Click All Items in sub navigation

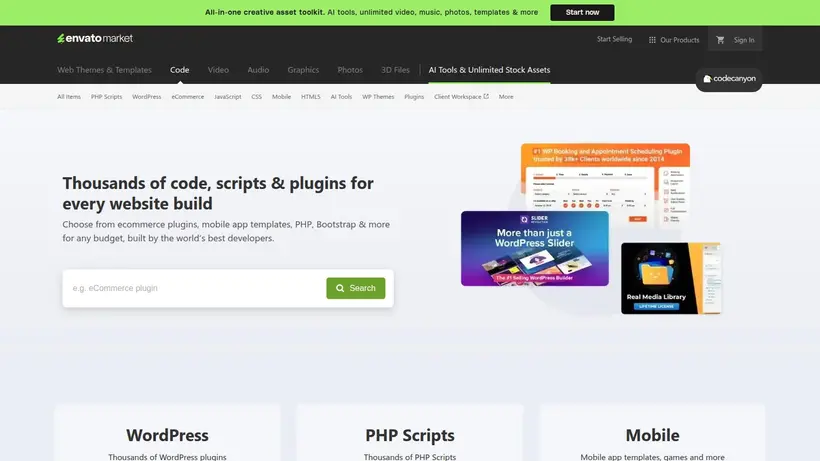[69, 97]
